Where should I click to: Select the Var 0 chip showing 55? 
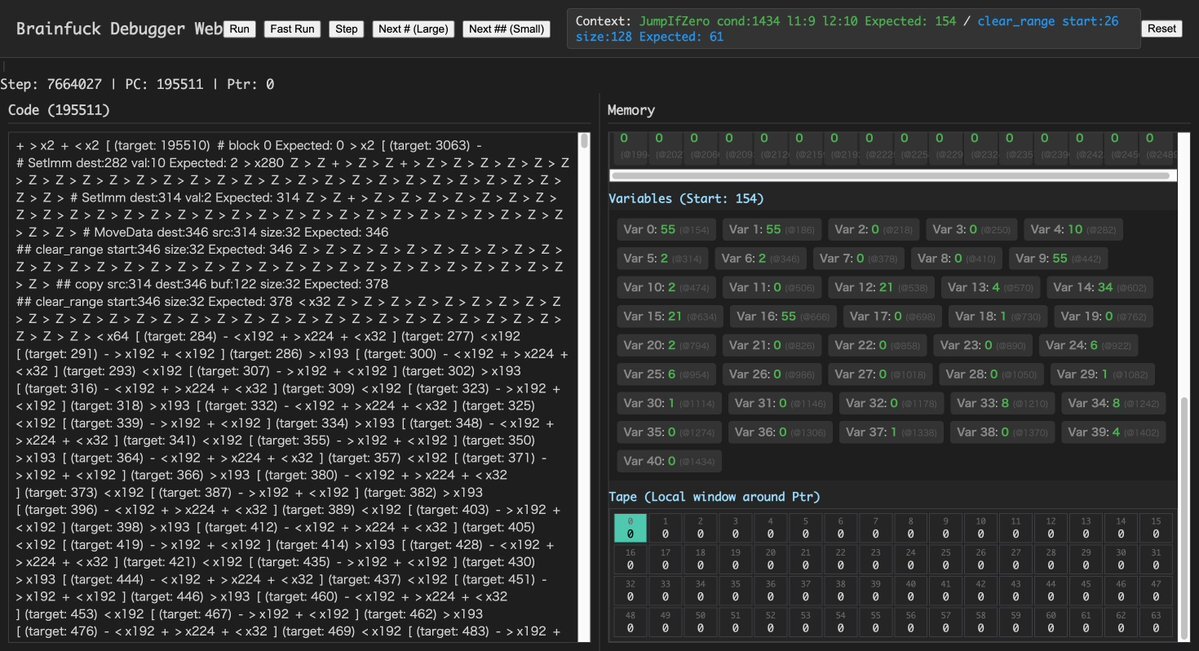(x=665, y=230)
